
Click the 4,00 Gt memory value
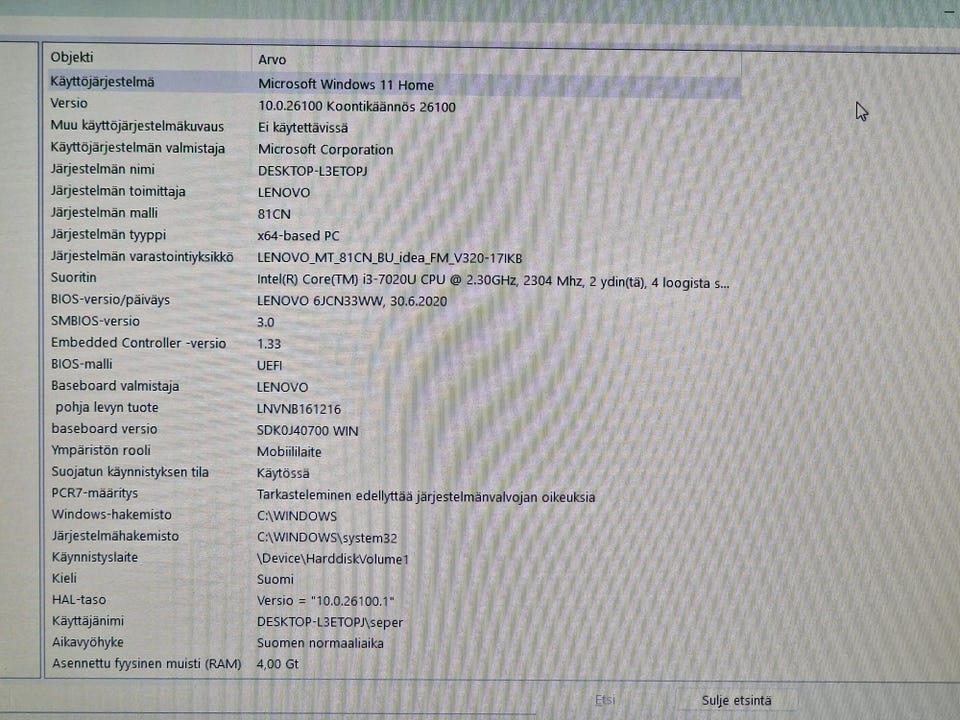277,664
